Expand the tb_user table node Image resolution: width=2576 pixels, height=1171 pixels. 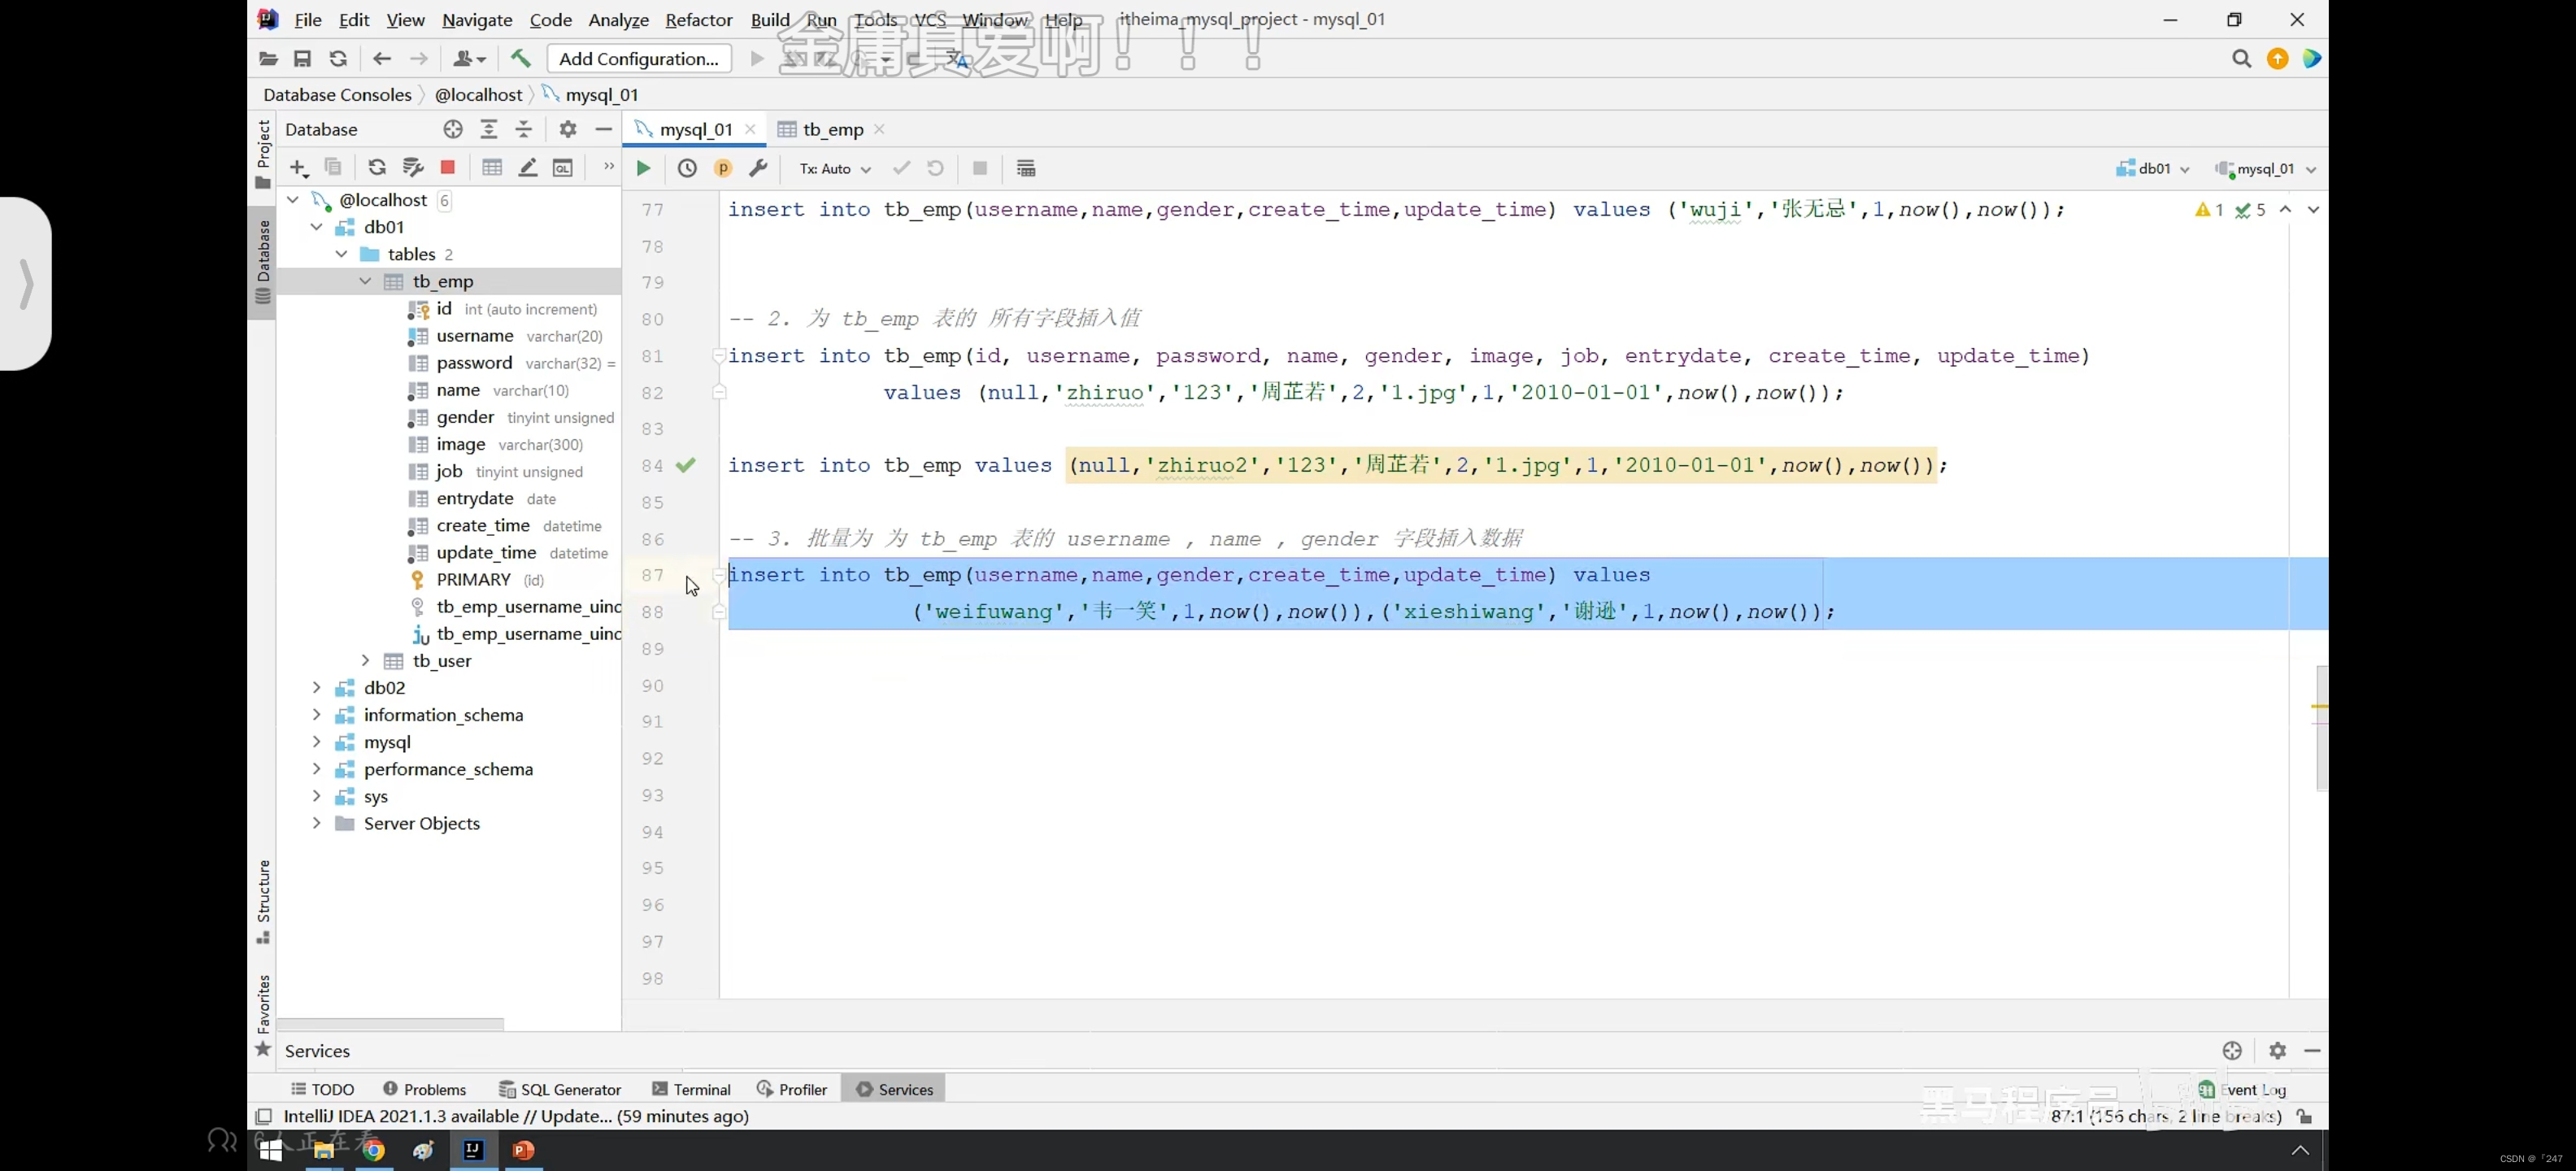[x=365, y=660]
